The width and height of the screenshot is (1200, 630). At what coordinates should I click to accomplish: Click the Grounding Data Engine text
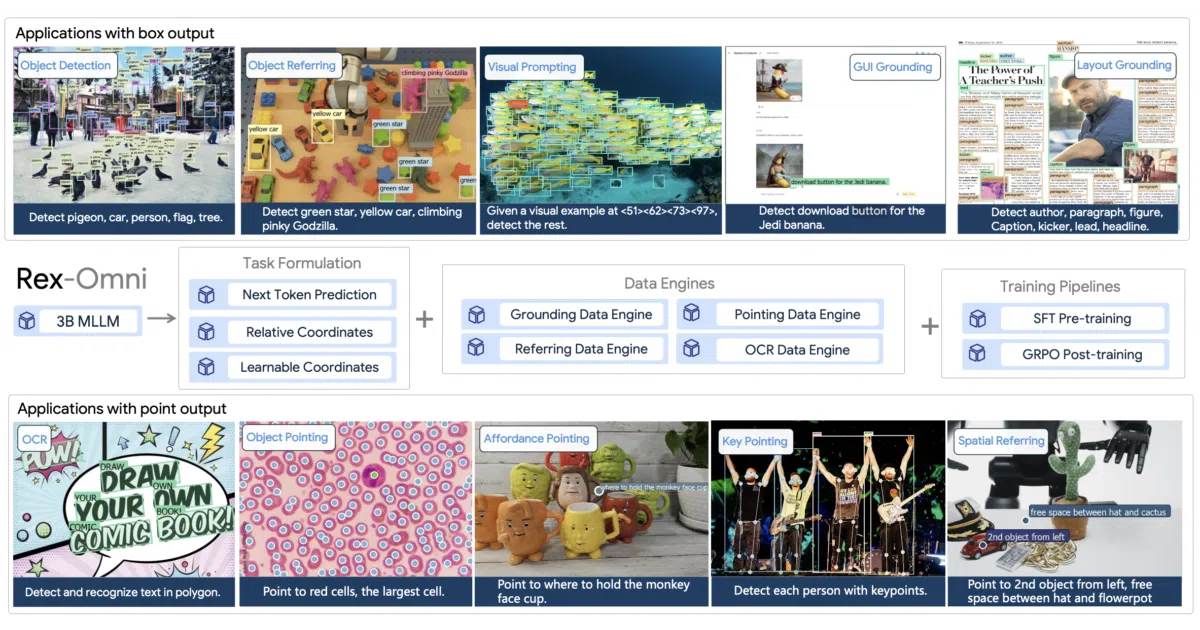click(x=581, y=314)
